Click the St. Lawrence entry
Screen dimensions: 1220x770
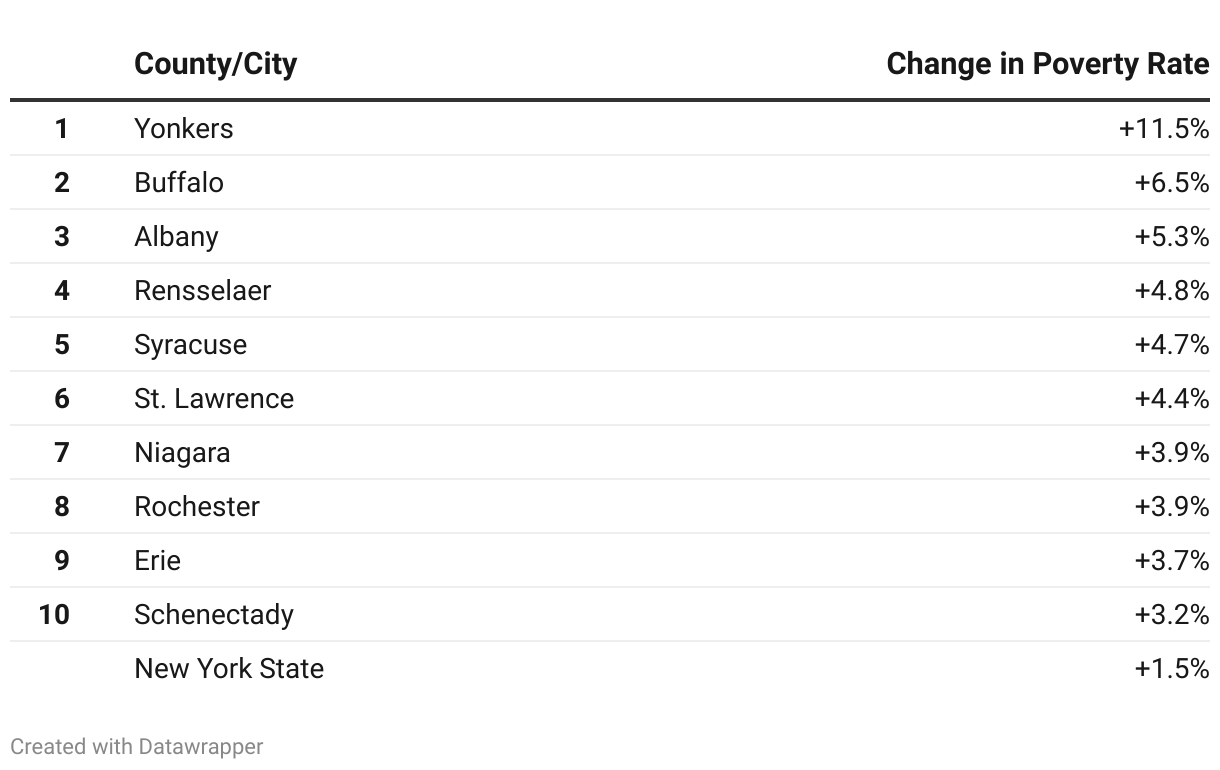pos(214,399)
